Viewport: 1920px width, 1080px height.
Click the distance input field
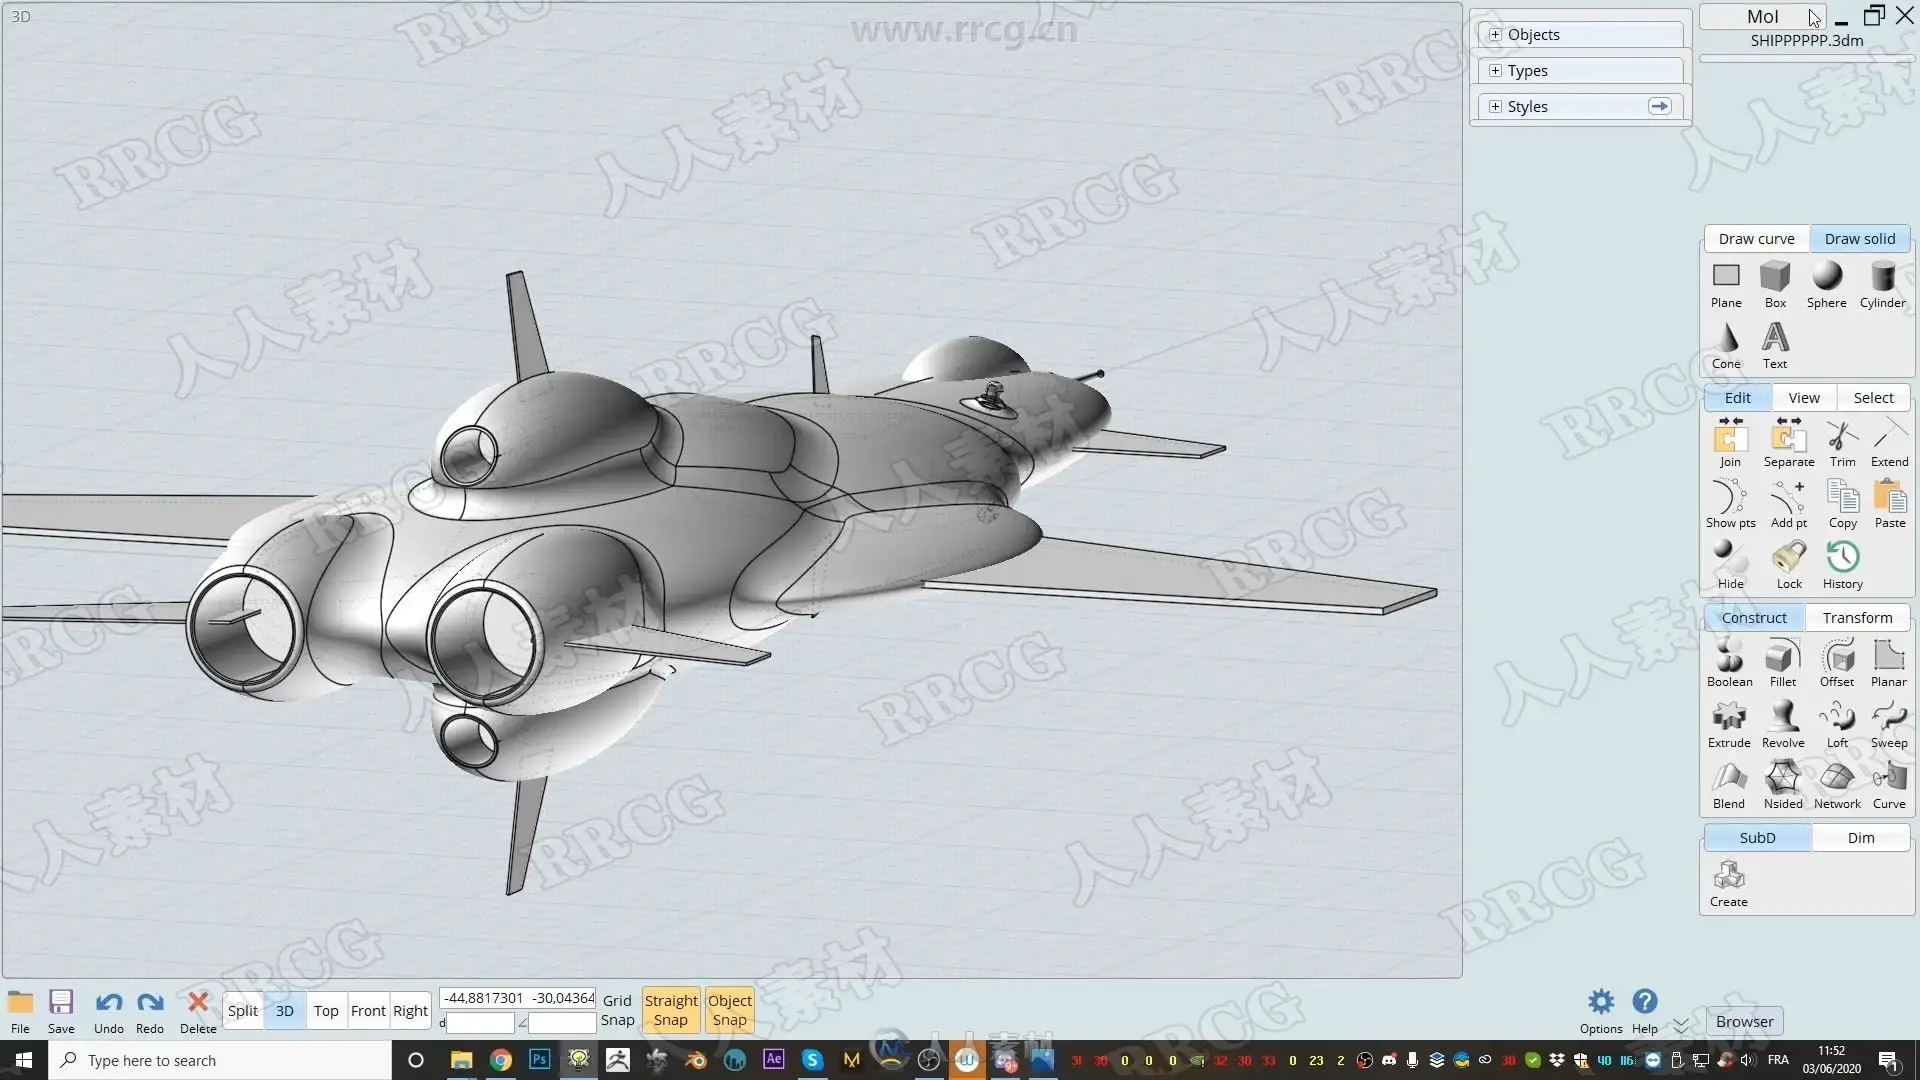click(x=480, y=1023)
